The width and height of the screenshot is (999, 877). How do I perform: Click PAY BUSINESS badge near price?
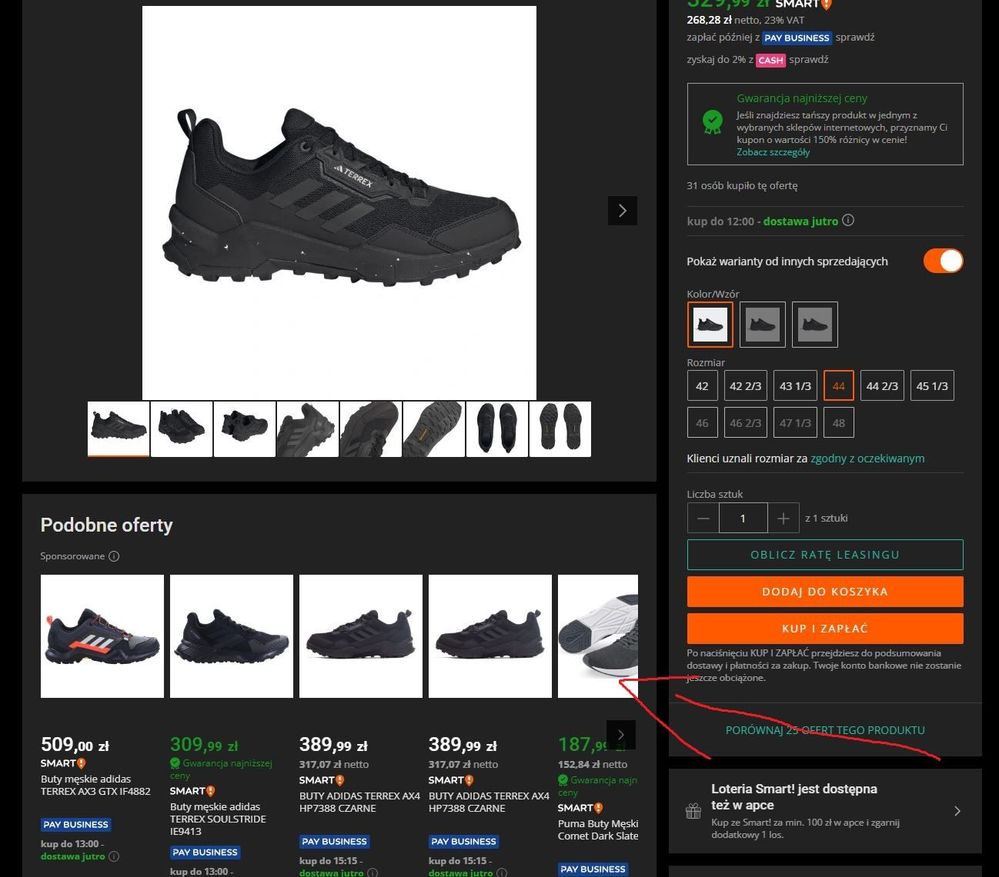pos(796,38)
